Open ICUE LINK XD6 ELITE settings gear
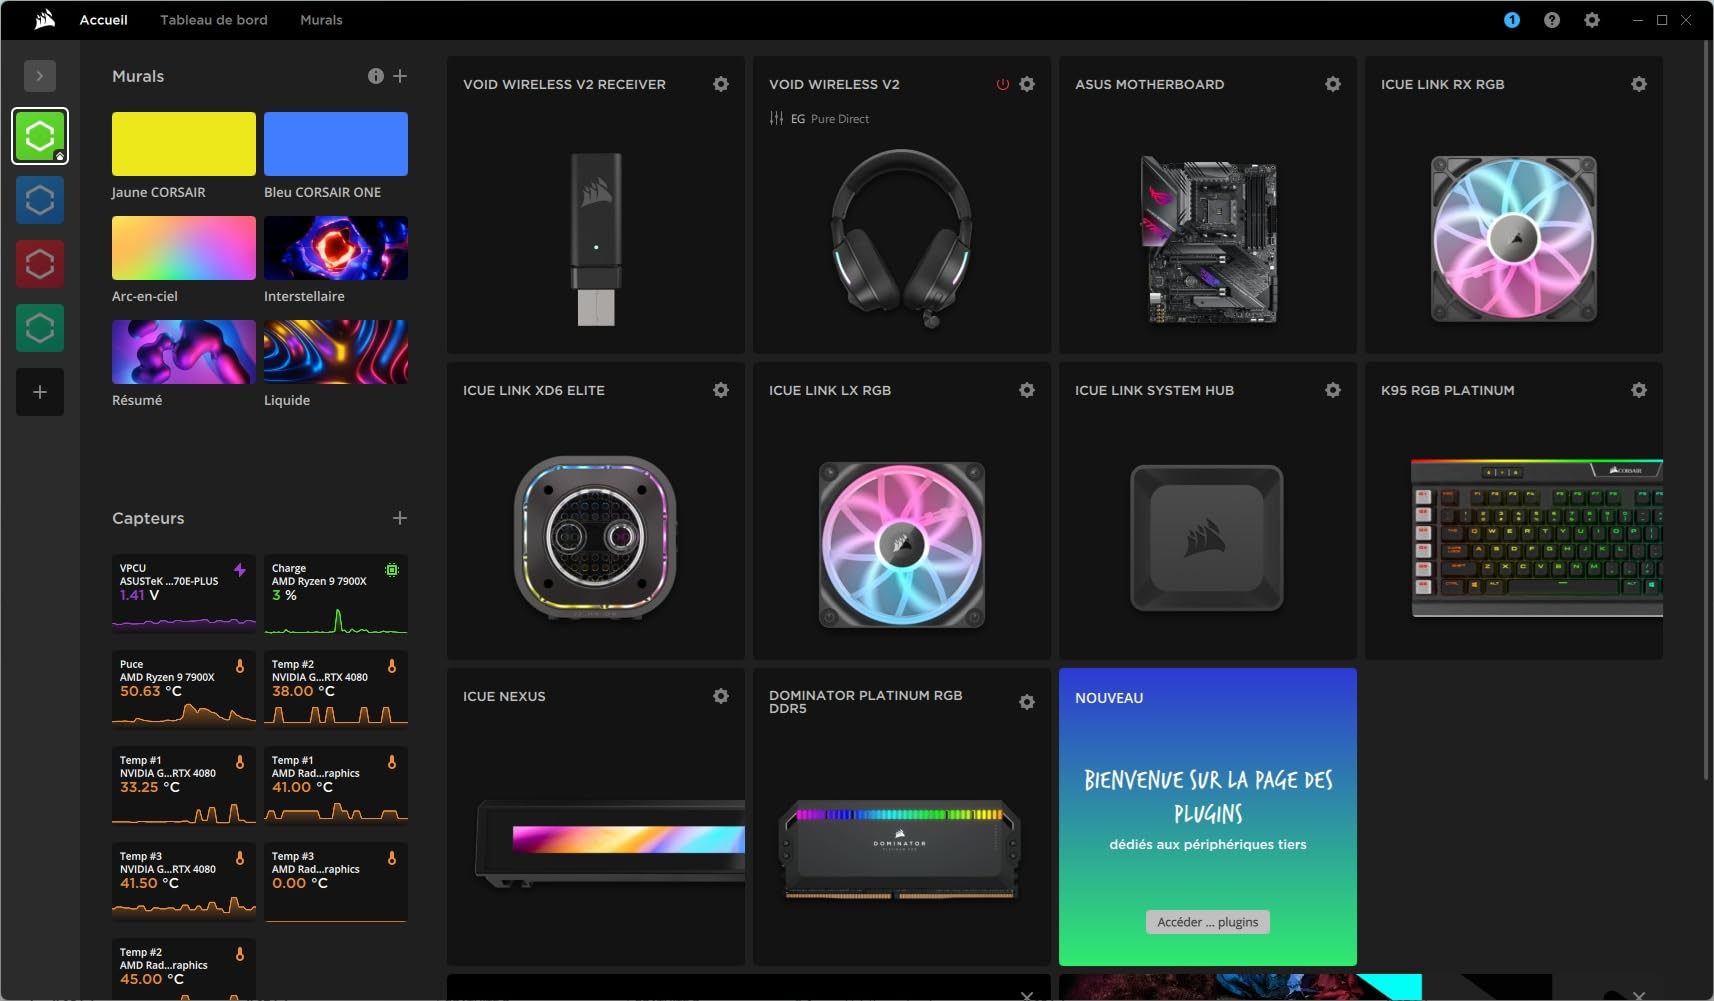The height and width of the screenshot is (1001, 1714). 721,390
